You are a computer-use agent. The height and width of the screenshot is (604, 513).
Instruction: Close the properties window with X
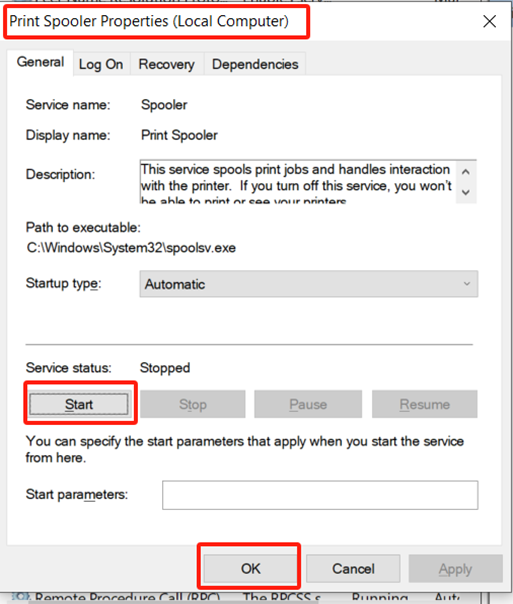click(490, 21)
